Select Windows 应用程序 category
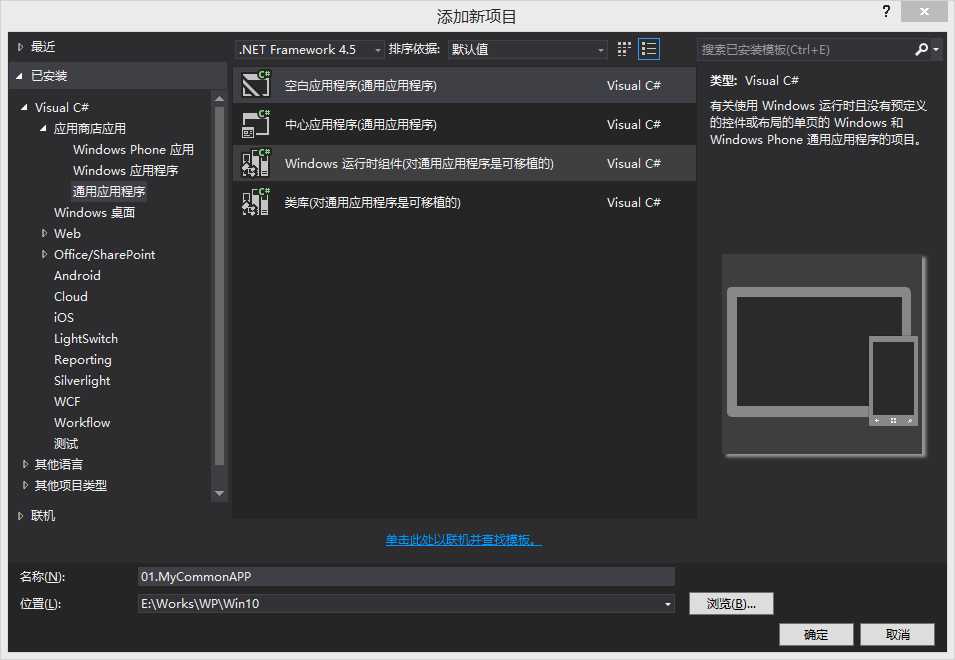Image resolution: width=955 pixels, height=660 pixels. click(125, 170)
